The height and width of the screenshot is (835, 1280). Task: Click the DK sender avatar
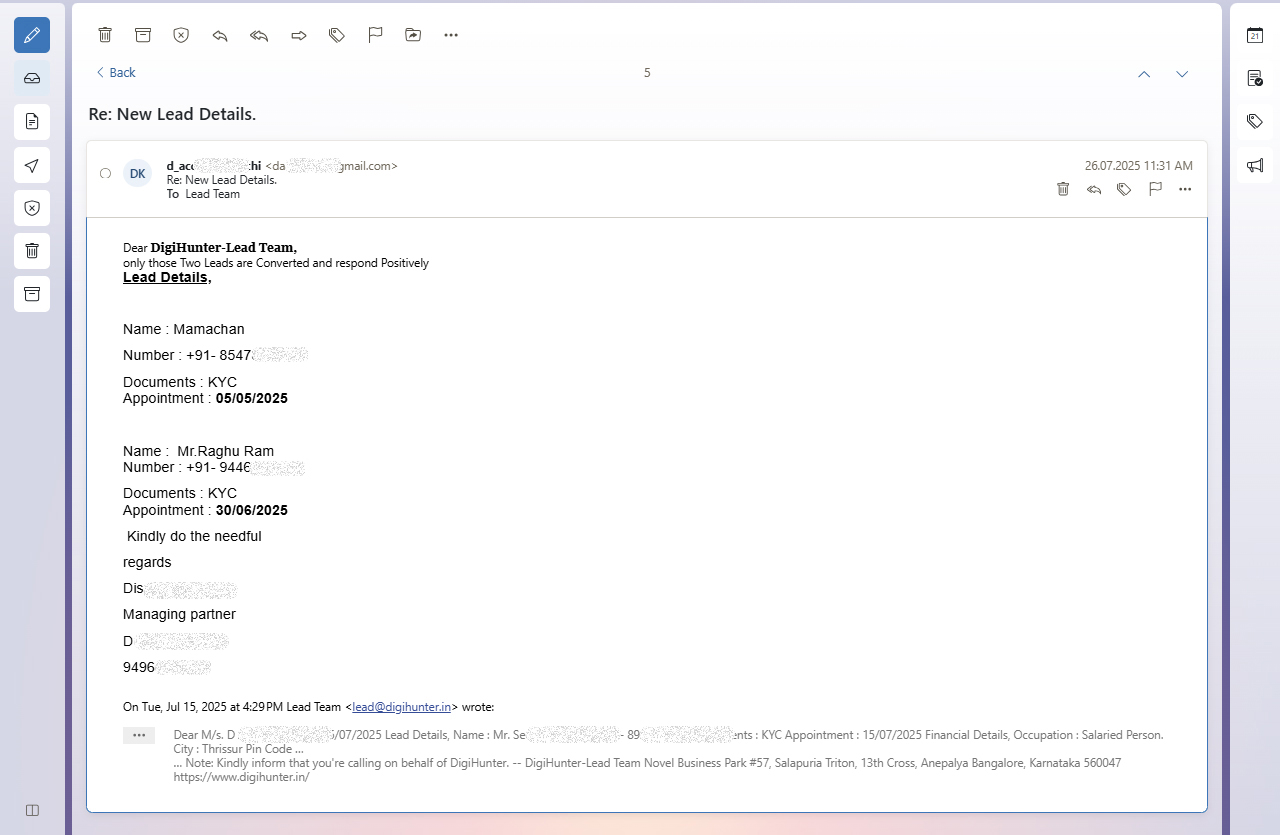click(138, 174)
